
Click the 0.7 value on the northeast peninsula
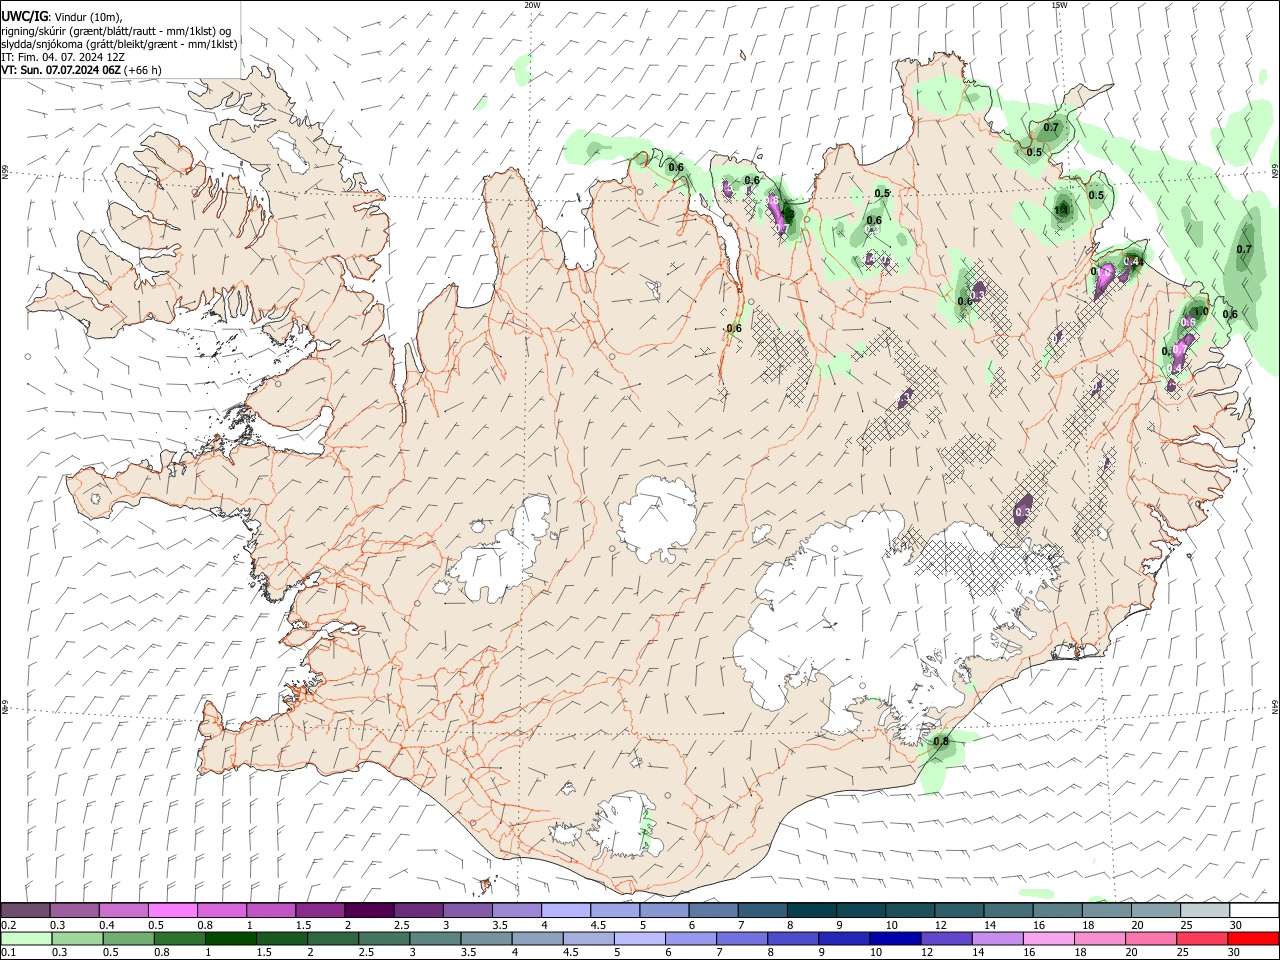point(1051,127)
